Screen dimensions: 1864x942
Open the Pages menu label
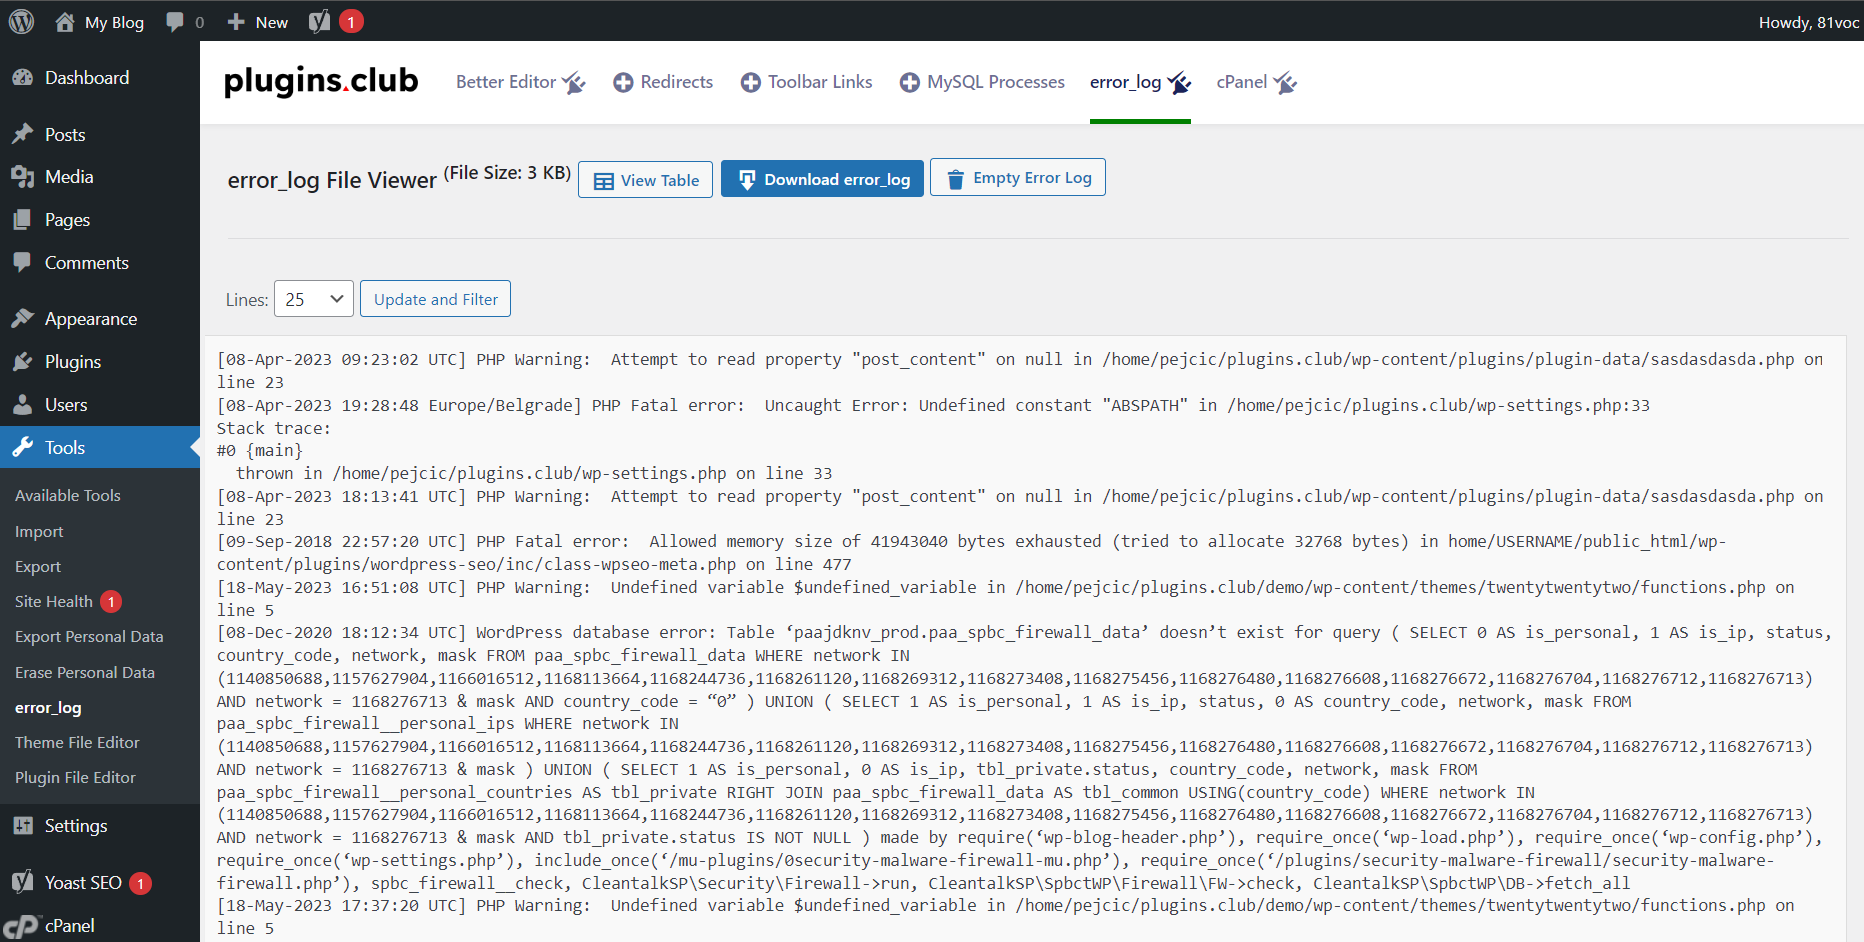pos(67,220)
